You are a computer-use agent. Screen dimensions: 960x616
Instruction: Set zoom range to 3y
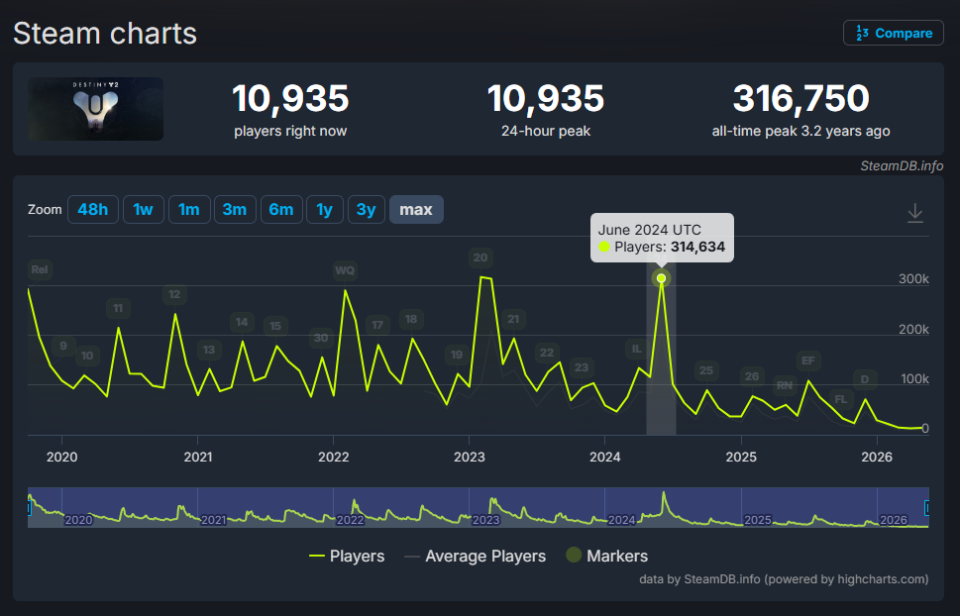coord(366,209)
